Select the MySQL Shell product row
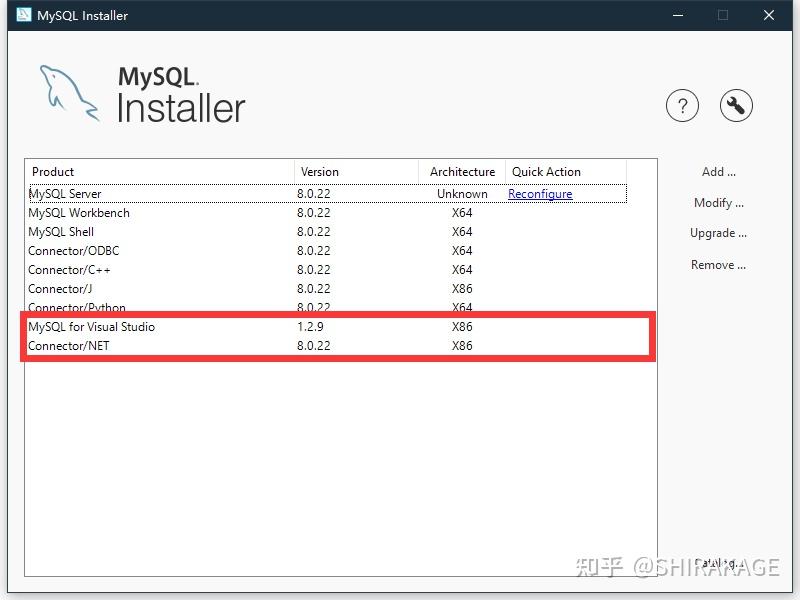Image resolution: width=800 pixels, height=600 pixels. pyautogui.click(x=150, y=232)
